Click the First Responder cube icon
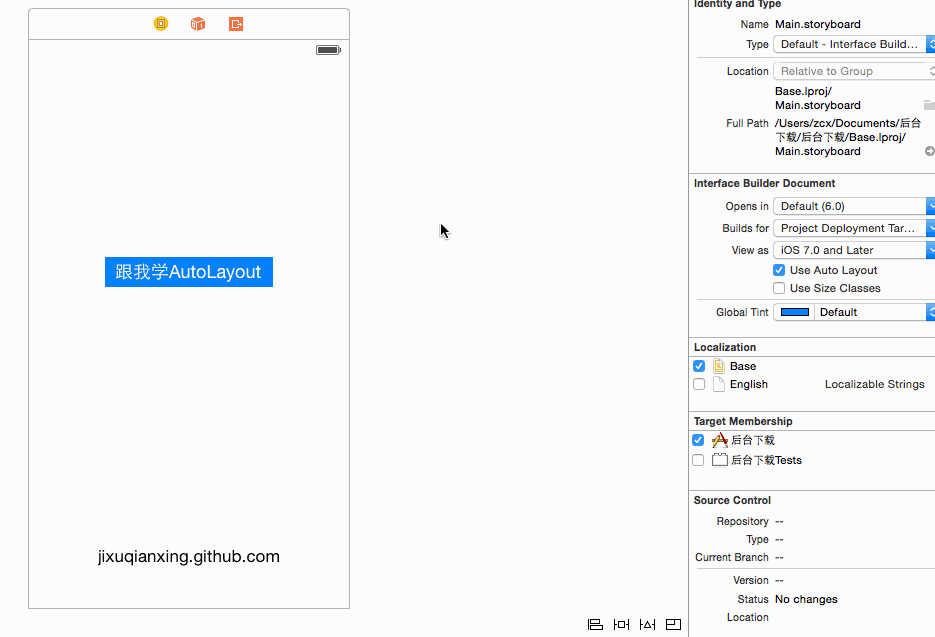This screenshot has width=935, height=637. coord(198,24)
